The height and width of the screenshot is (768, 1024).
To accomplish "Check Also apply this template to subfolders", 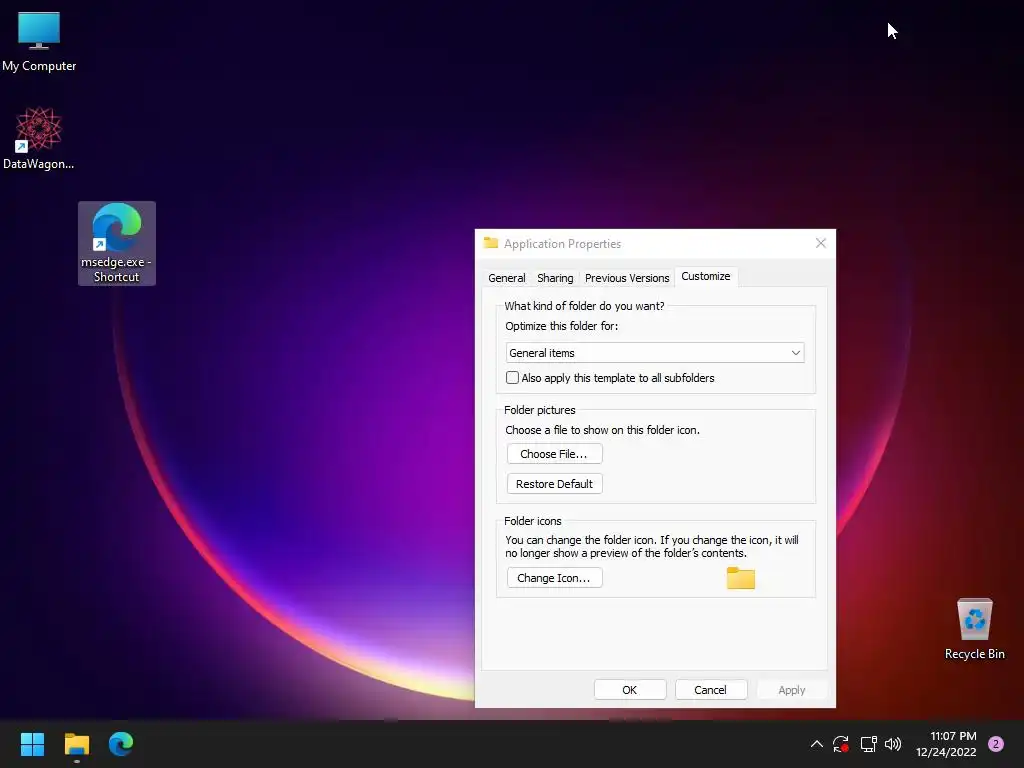I will coord(513,377).
